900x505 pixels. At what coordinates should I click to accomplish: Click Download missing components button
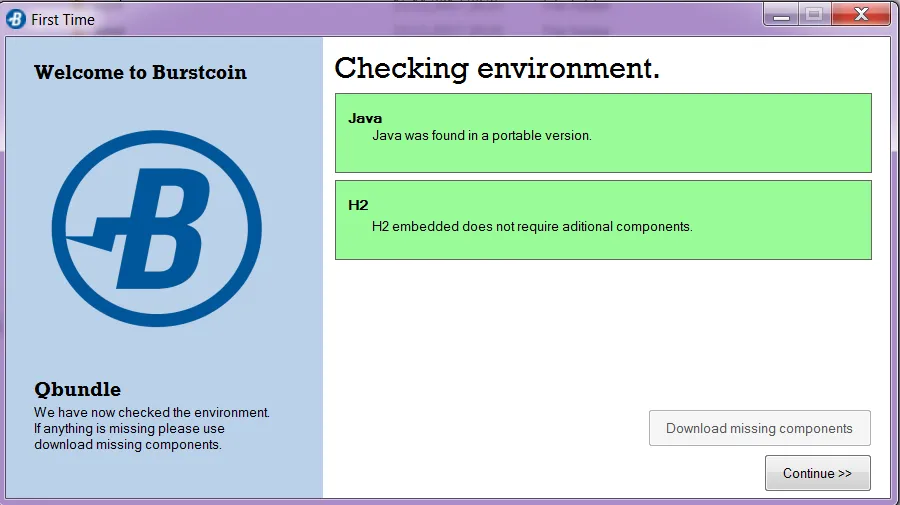coord(759,428)
